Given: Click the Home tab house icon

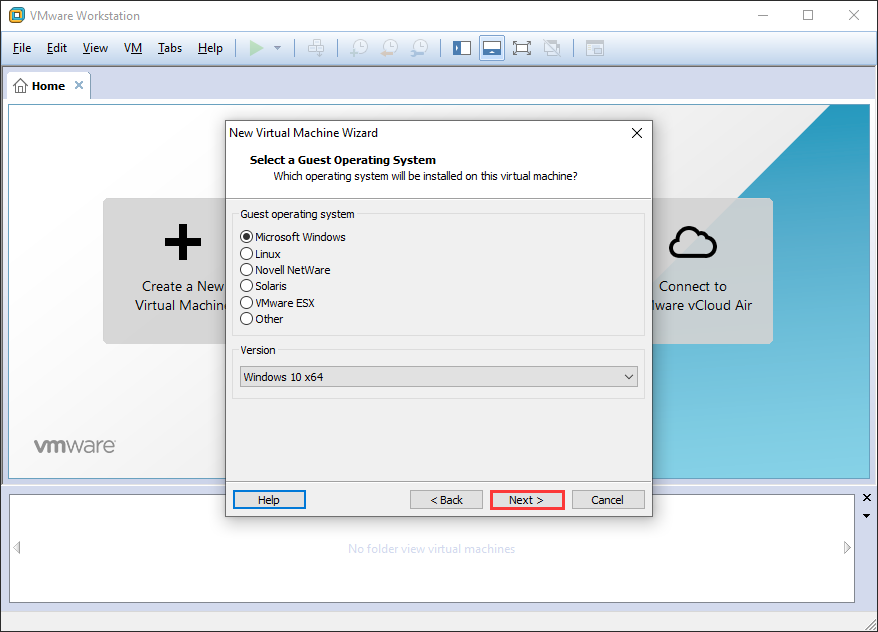Looking at the screenshot, I should 20,86.
